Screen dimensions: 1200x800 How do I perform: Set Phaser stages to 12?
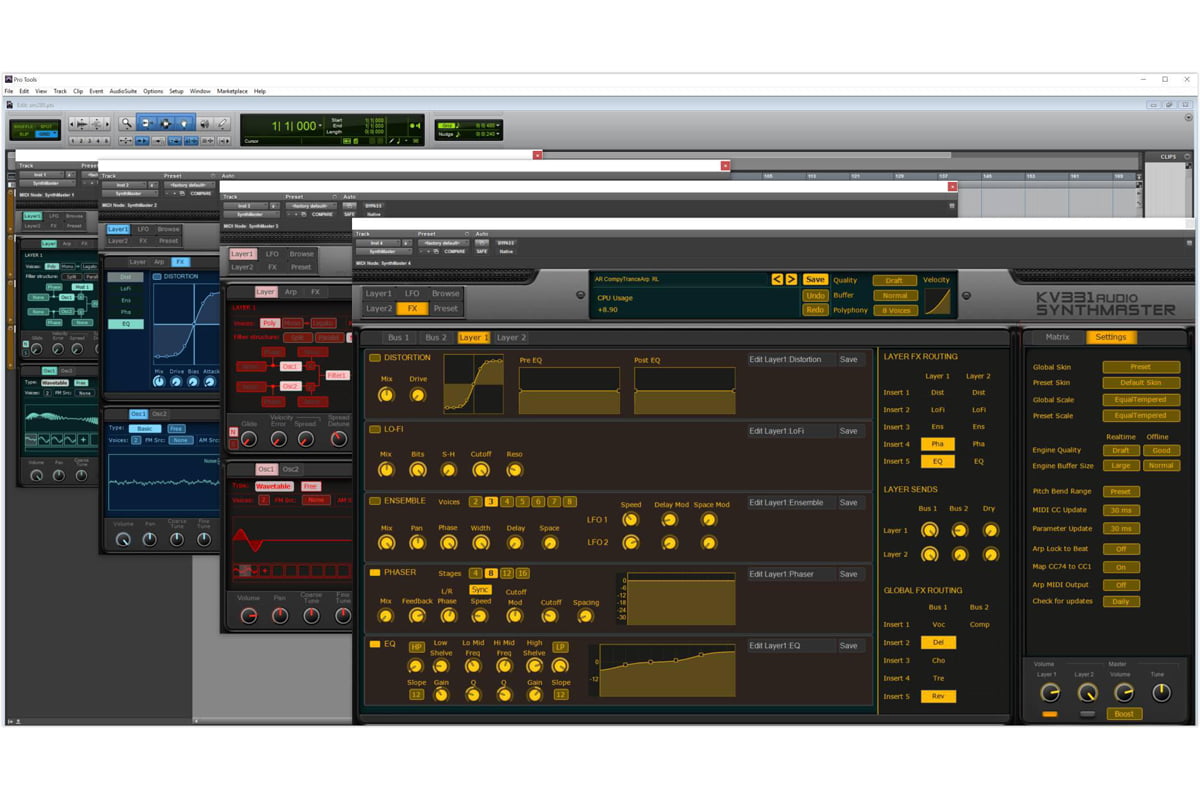[x=507, y=573]
